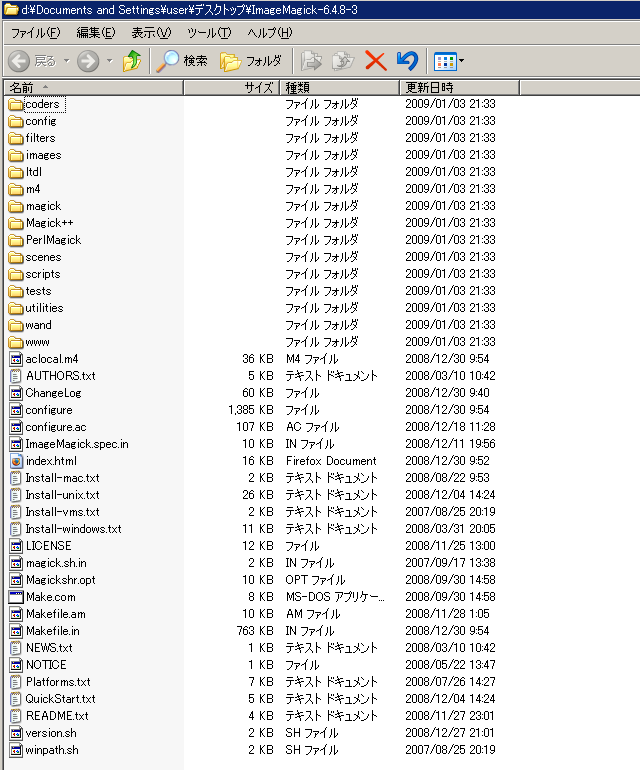
Task: Open the Forward history dropdown arrow
Action: (110, 61)
